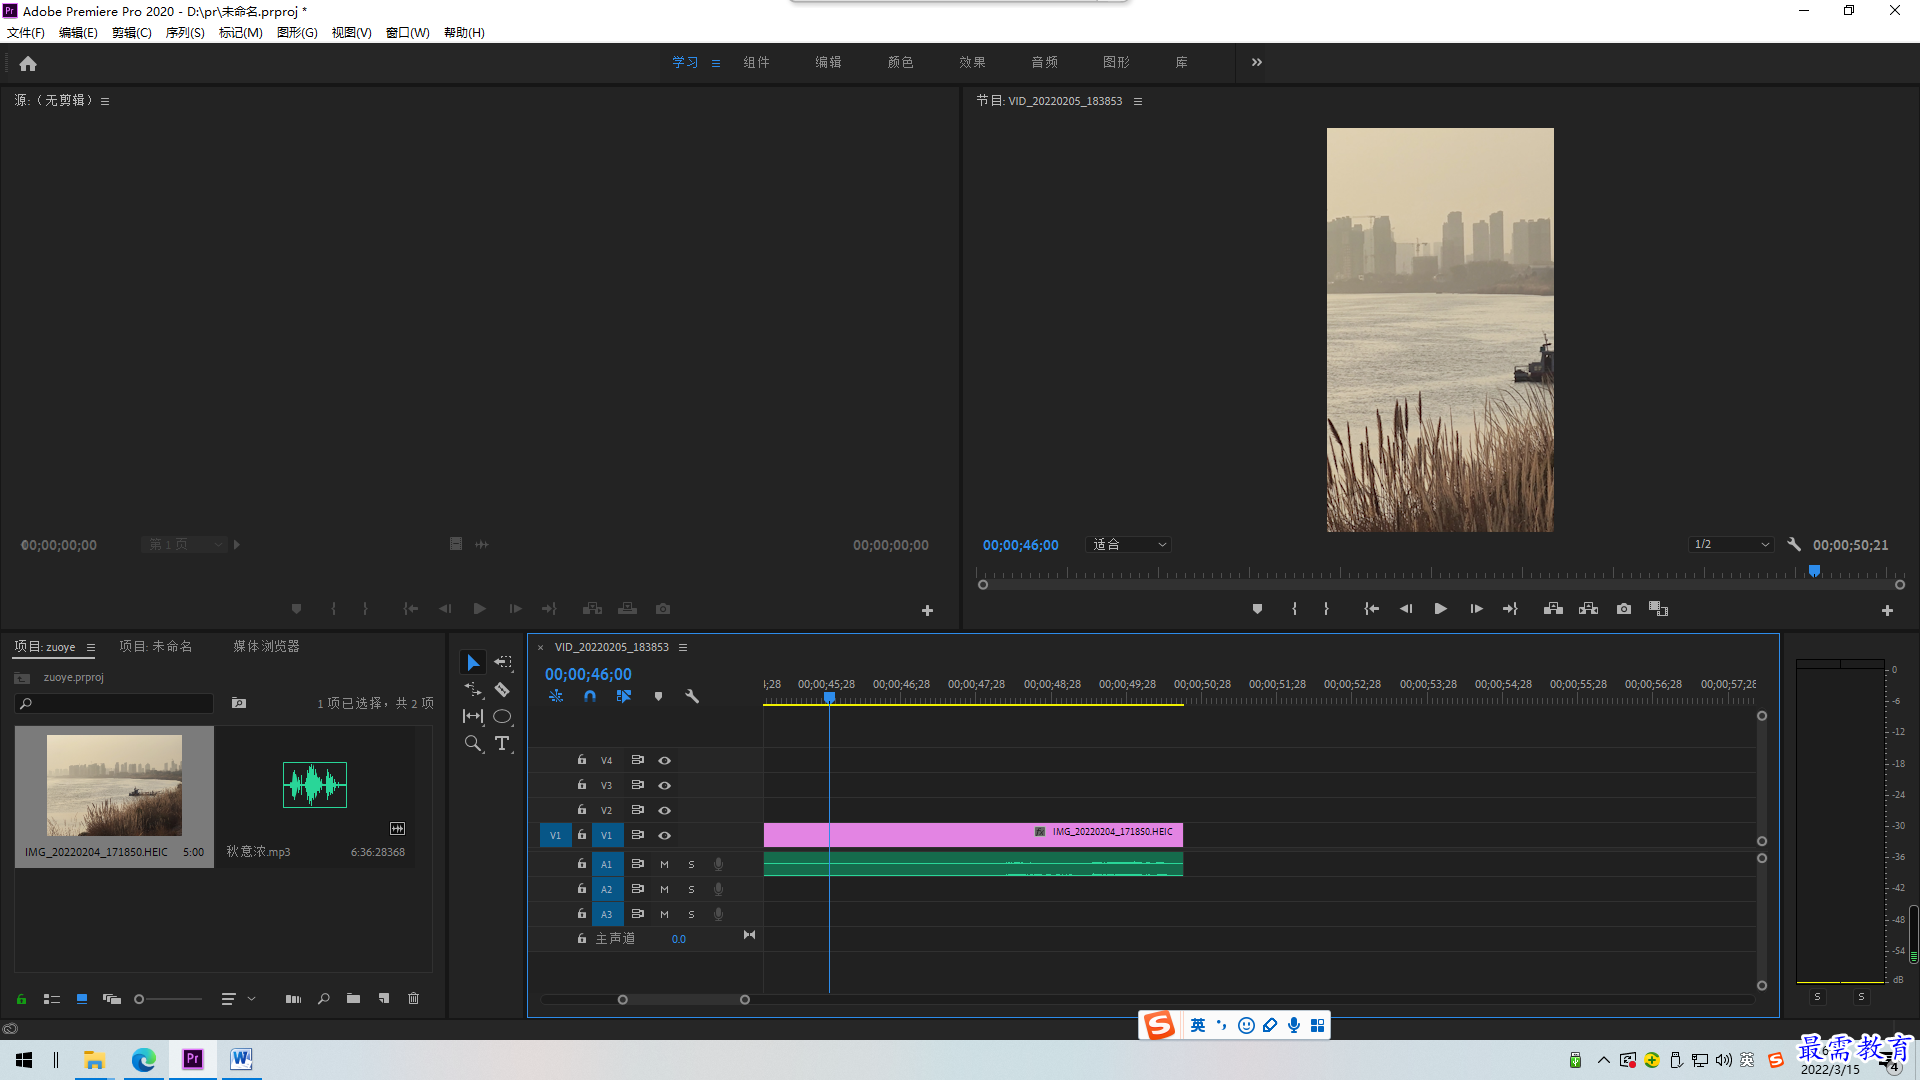Open Program monitor panel menu

(x=1137, y=101)
